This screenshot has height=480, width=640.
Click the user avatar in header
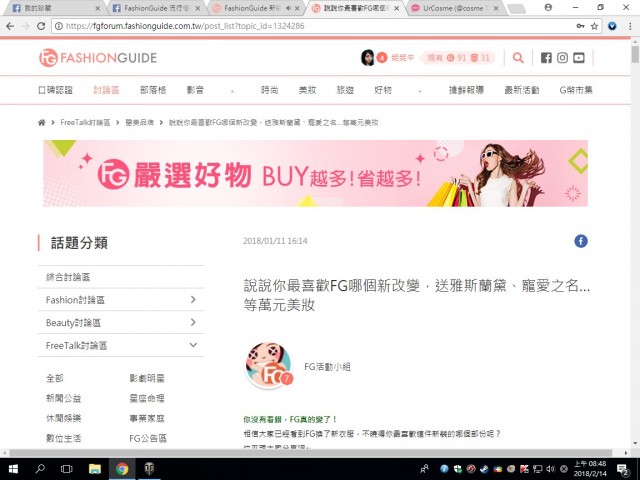click(x=367, y=58)
